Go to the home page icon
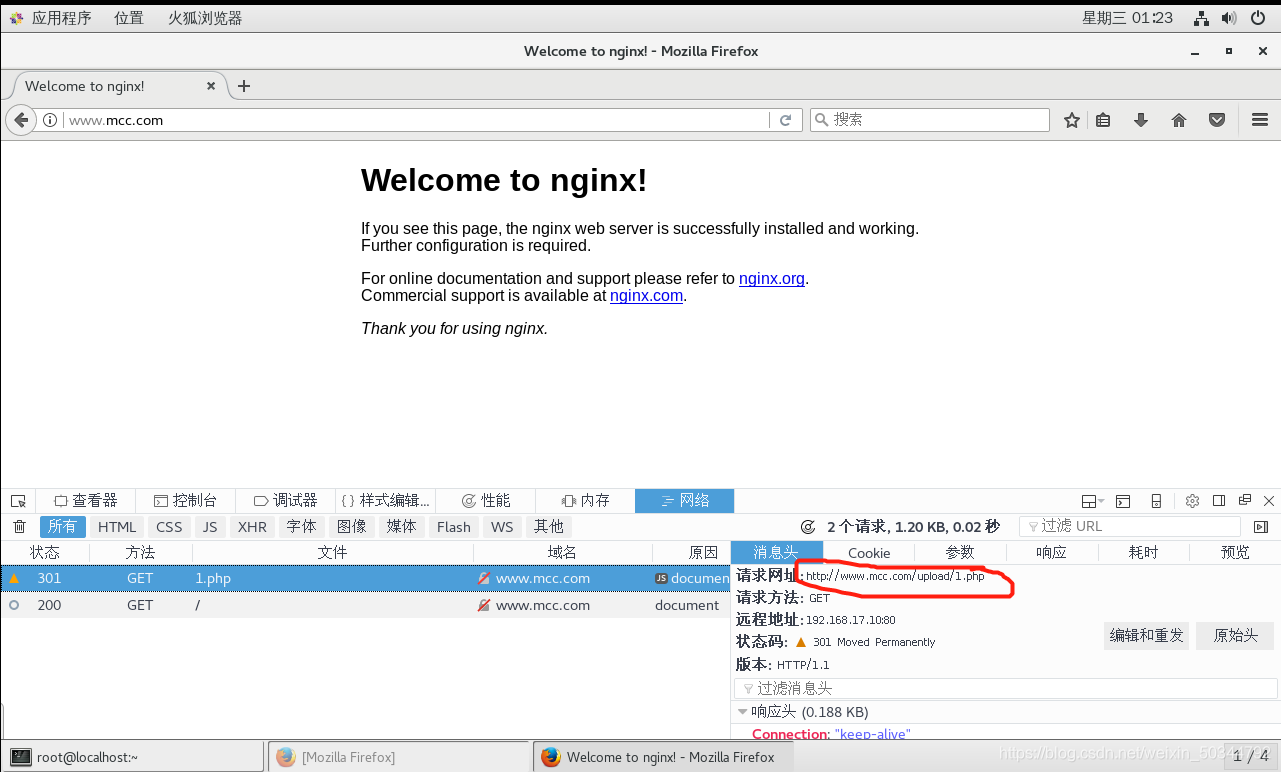Image resolution: width=1281 pixels, height=772 pixels. coord(1179,120)
